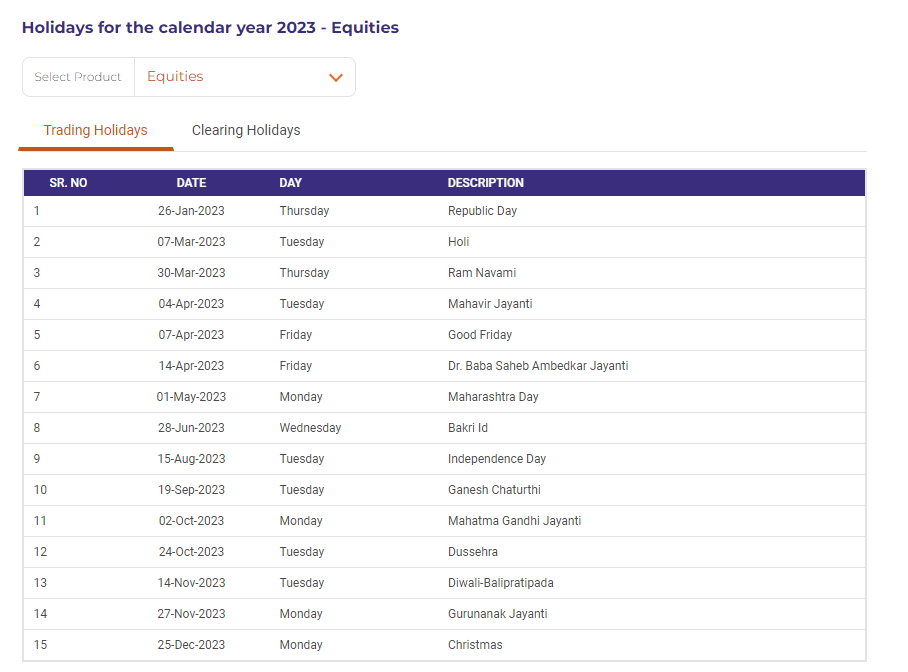Click the Diwali-Balipratipada entry

tap(500, 583)
